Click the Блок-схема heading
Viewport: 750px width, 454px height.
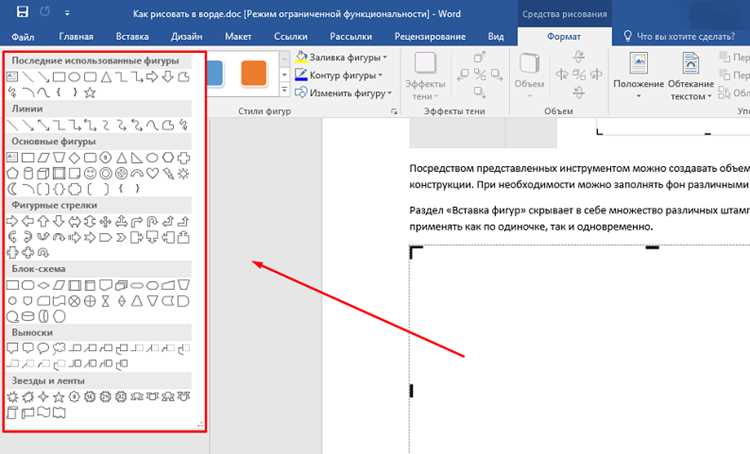point(38,269)
